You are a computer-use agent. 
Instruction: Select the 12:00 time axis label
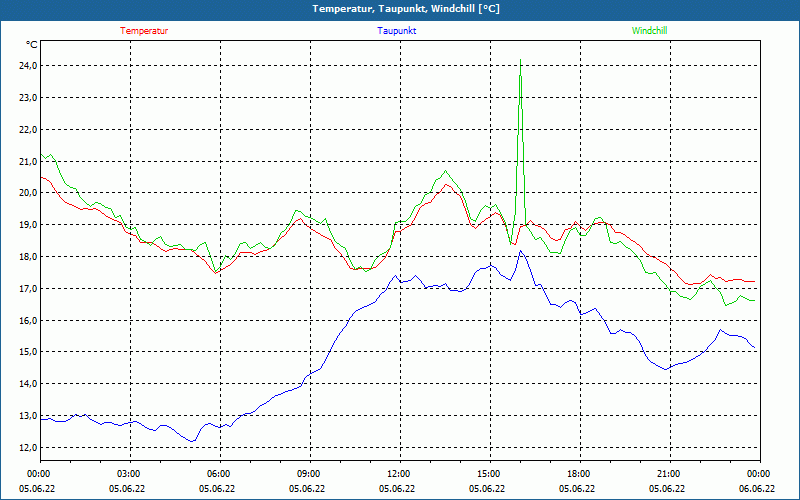pyautogui.click(x=398, y=474)
